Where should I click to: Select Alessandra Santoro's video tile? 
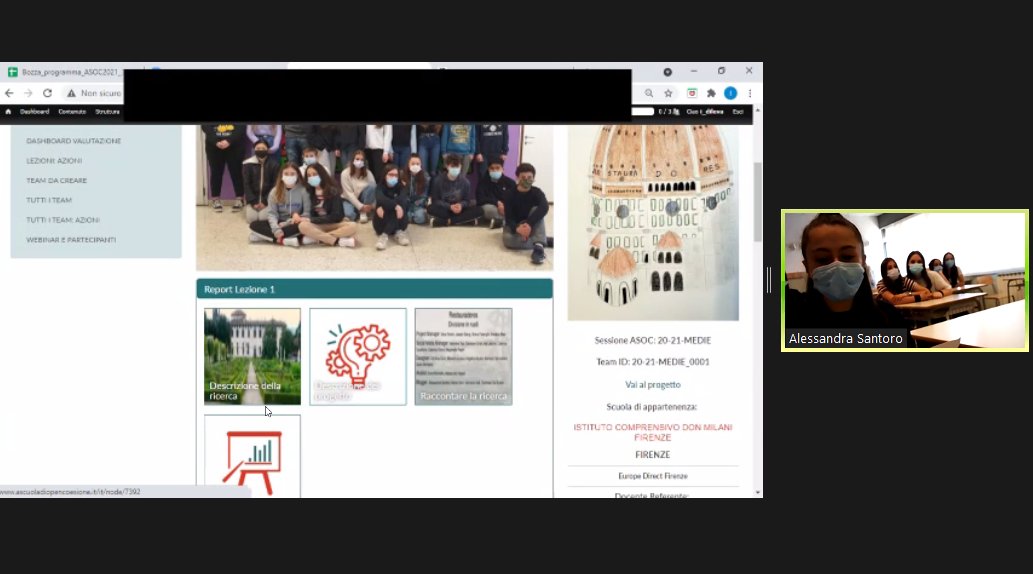coord(905,280)
